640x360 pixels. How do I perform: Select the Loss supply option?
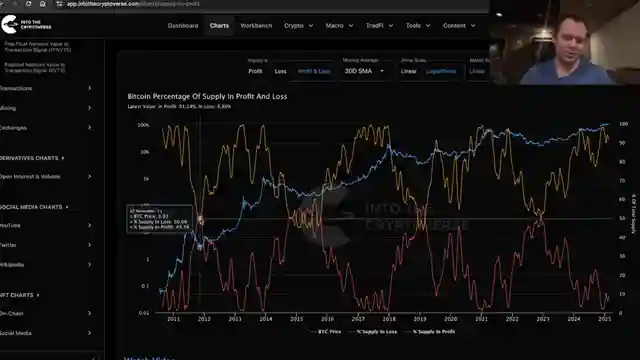coord(280,71)
